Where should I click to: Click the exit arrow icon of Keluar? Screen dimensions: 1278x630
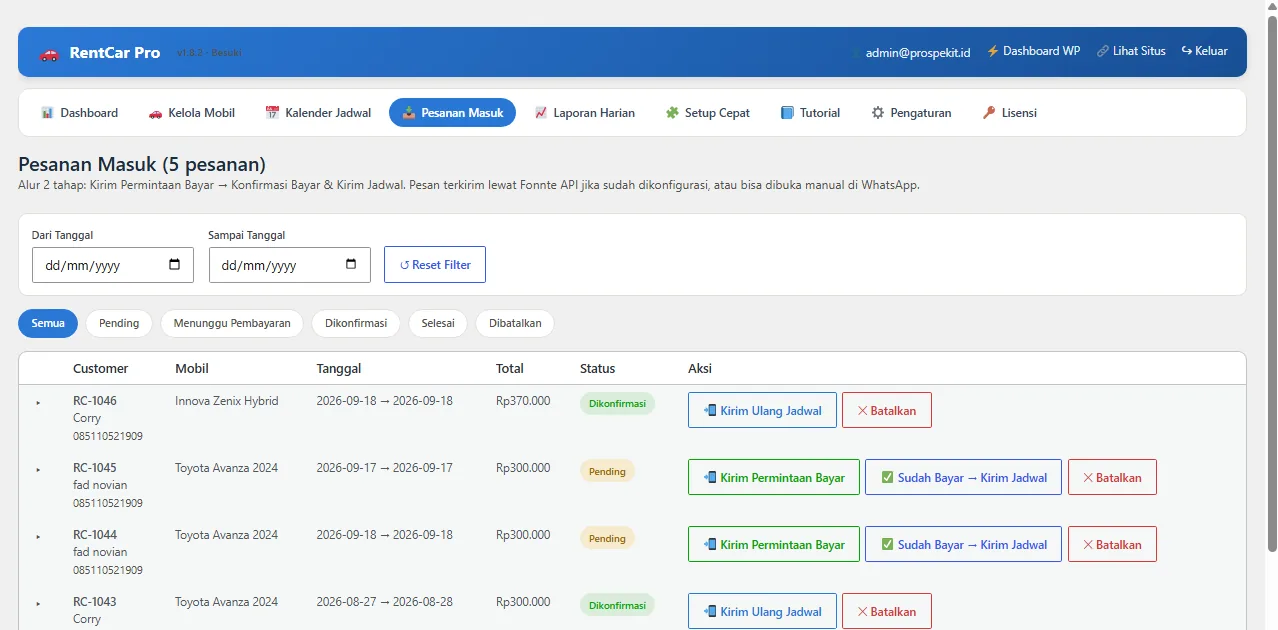1187,51
